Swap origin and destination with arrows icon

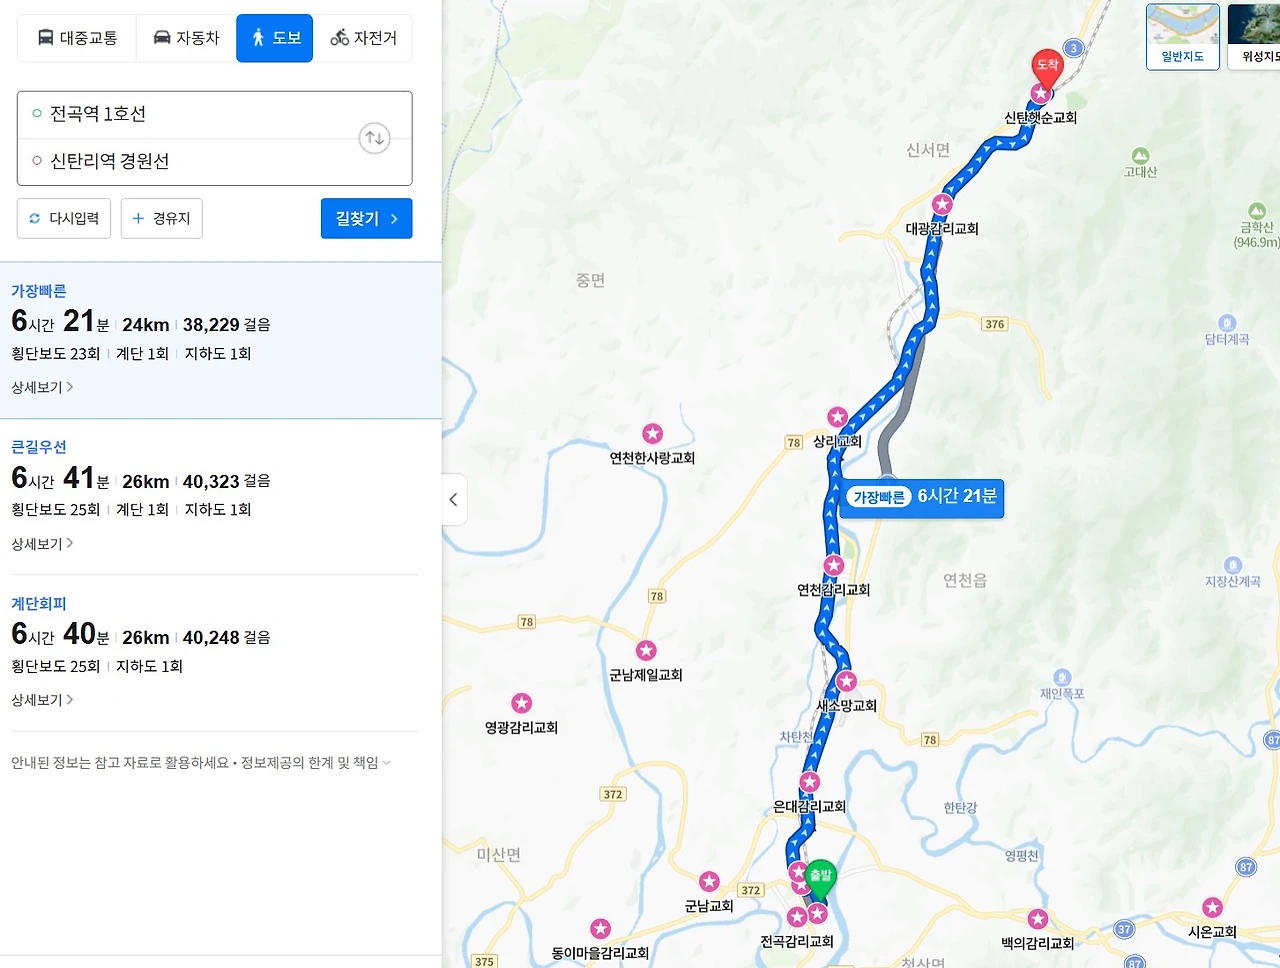(374, 138)
